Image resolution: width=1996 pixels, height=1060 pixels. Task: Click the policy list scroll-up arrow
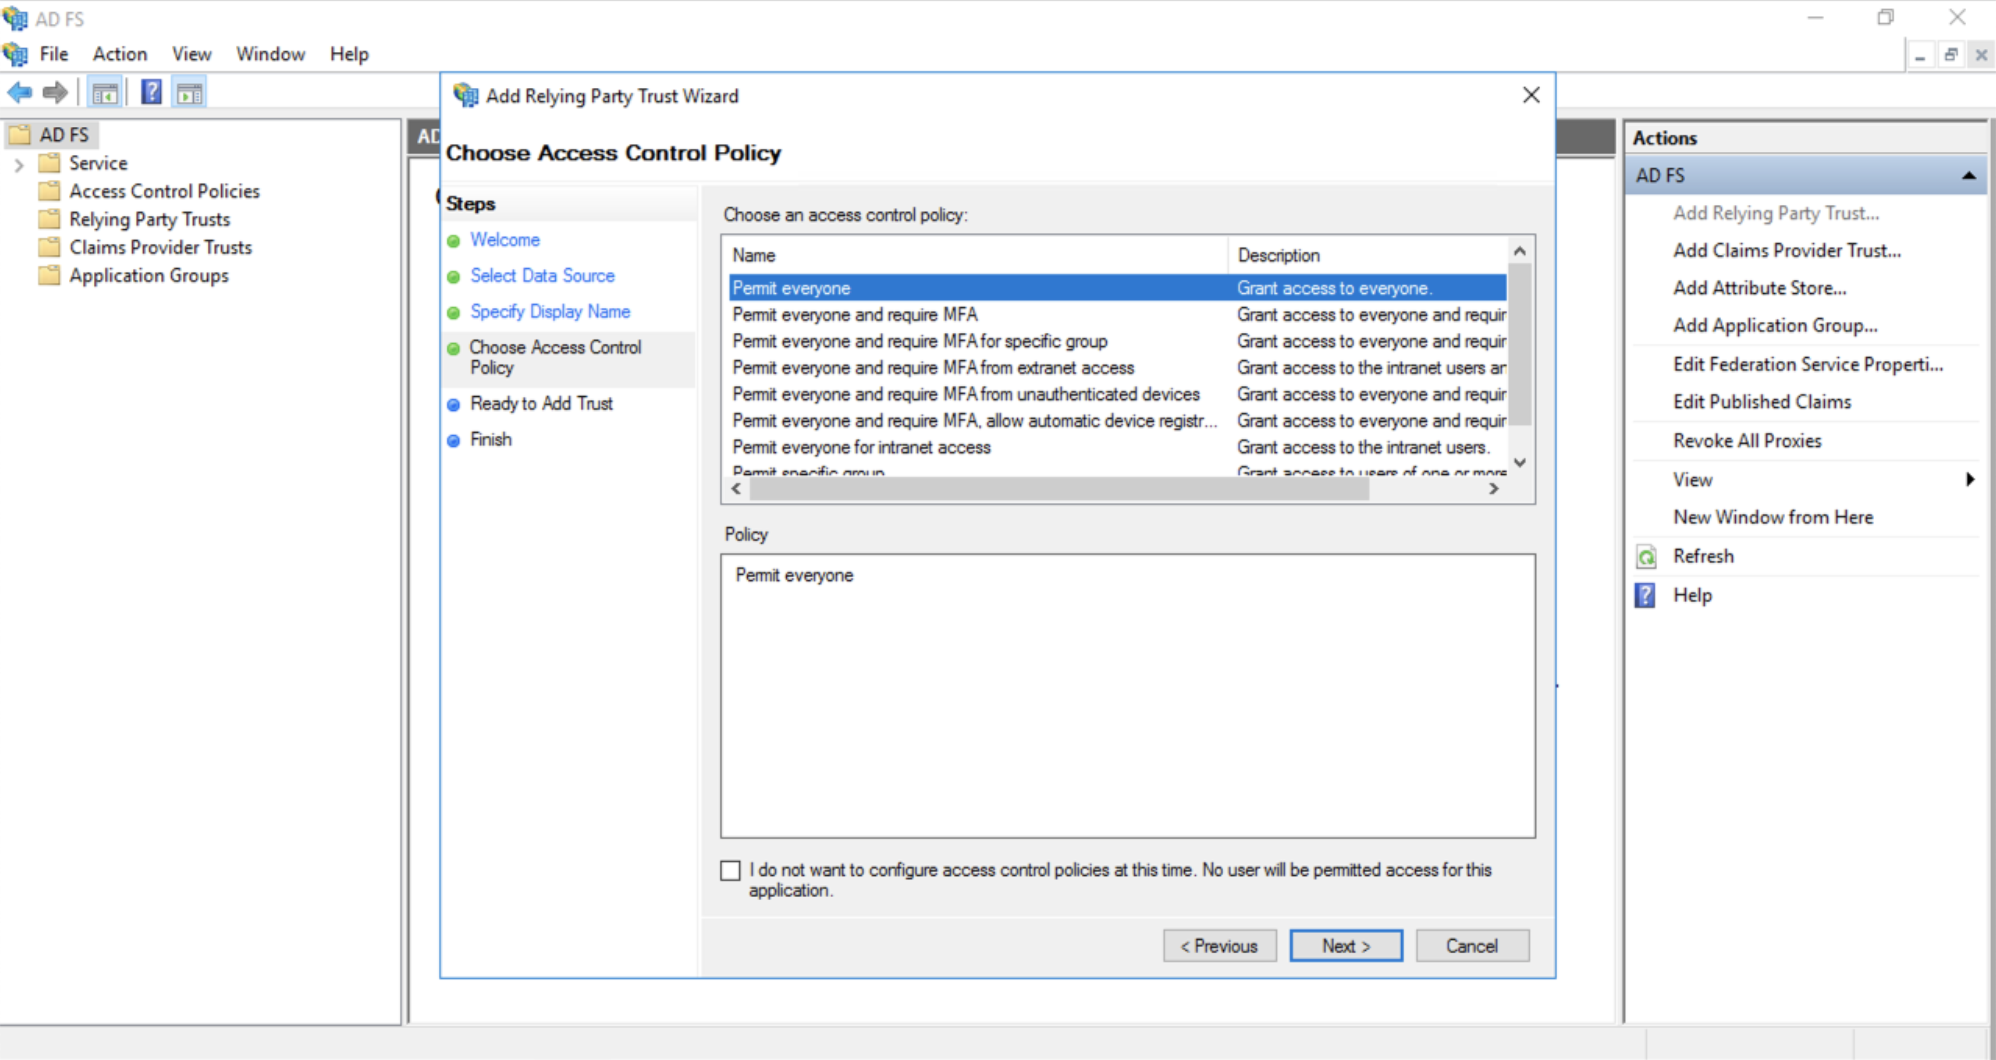[x=1520, y=251]
